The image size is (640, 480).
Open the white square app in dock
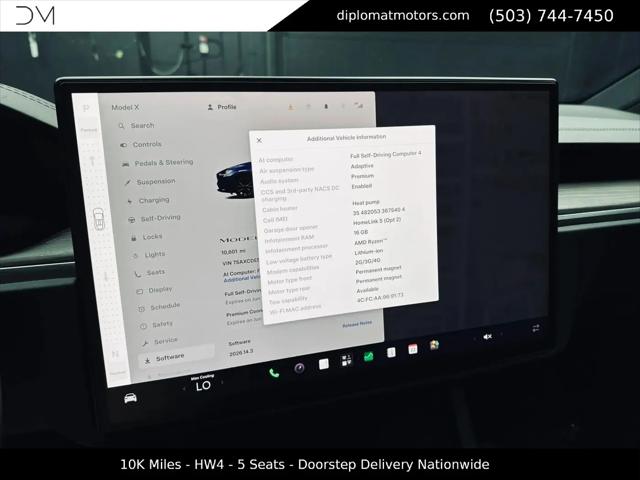click(324, 364)
